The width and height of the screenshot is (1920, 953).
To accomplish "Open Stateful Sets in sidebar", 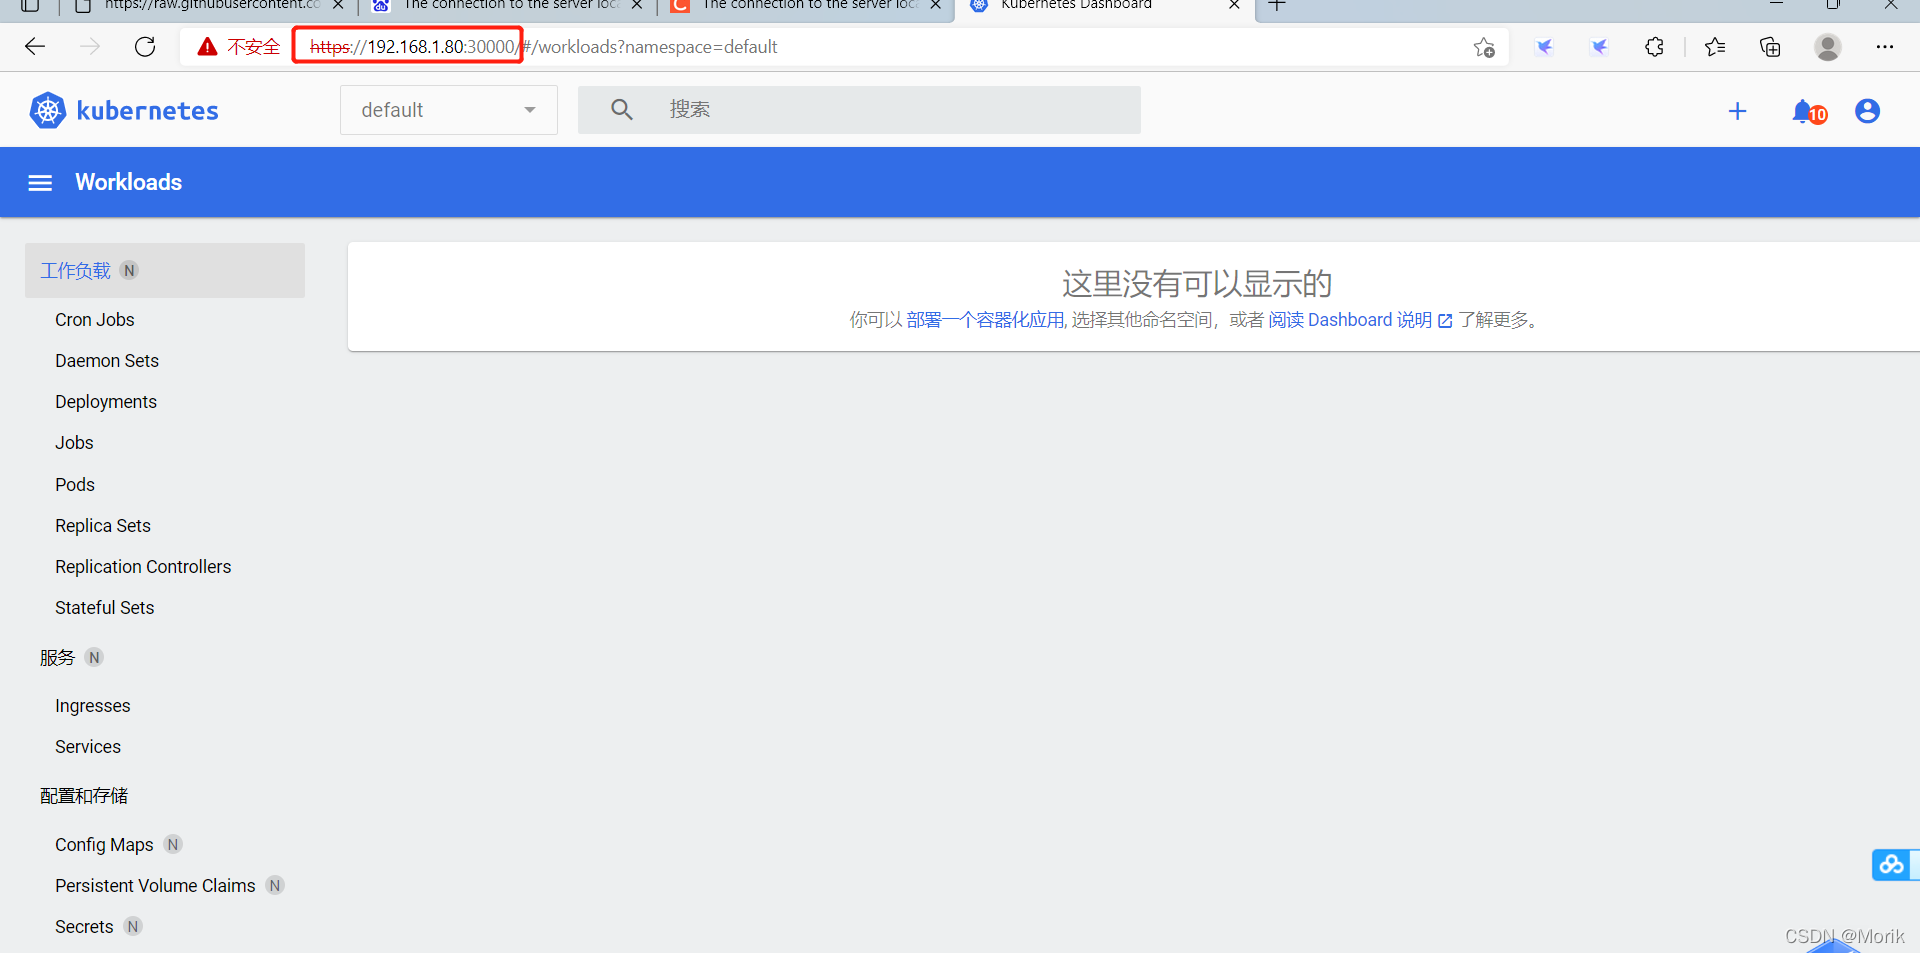I will tap(105, 608).
